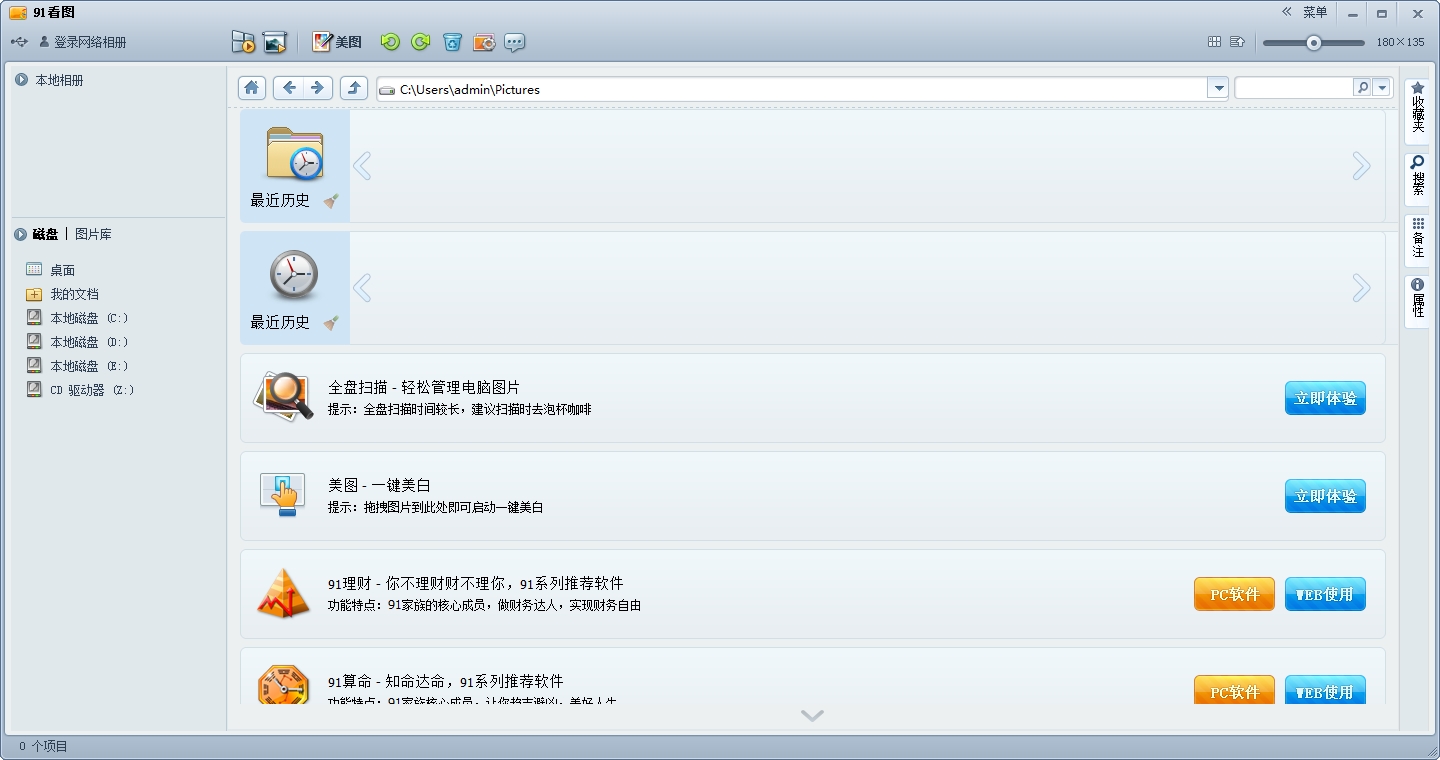1440x760 pixels.
Task: Navigate up one folder level
Action: click(x=354, y=88)
